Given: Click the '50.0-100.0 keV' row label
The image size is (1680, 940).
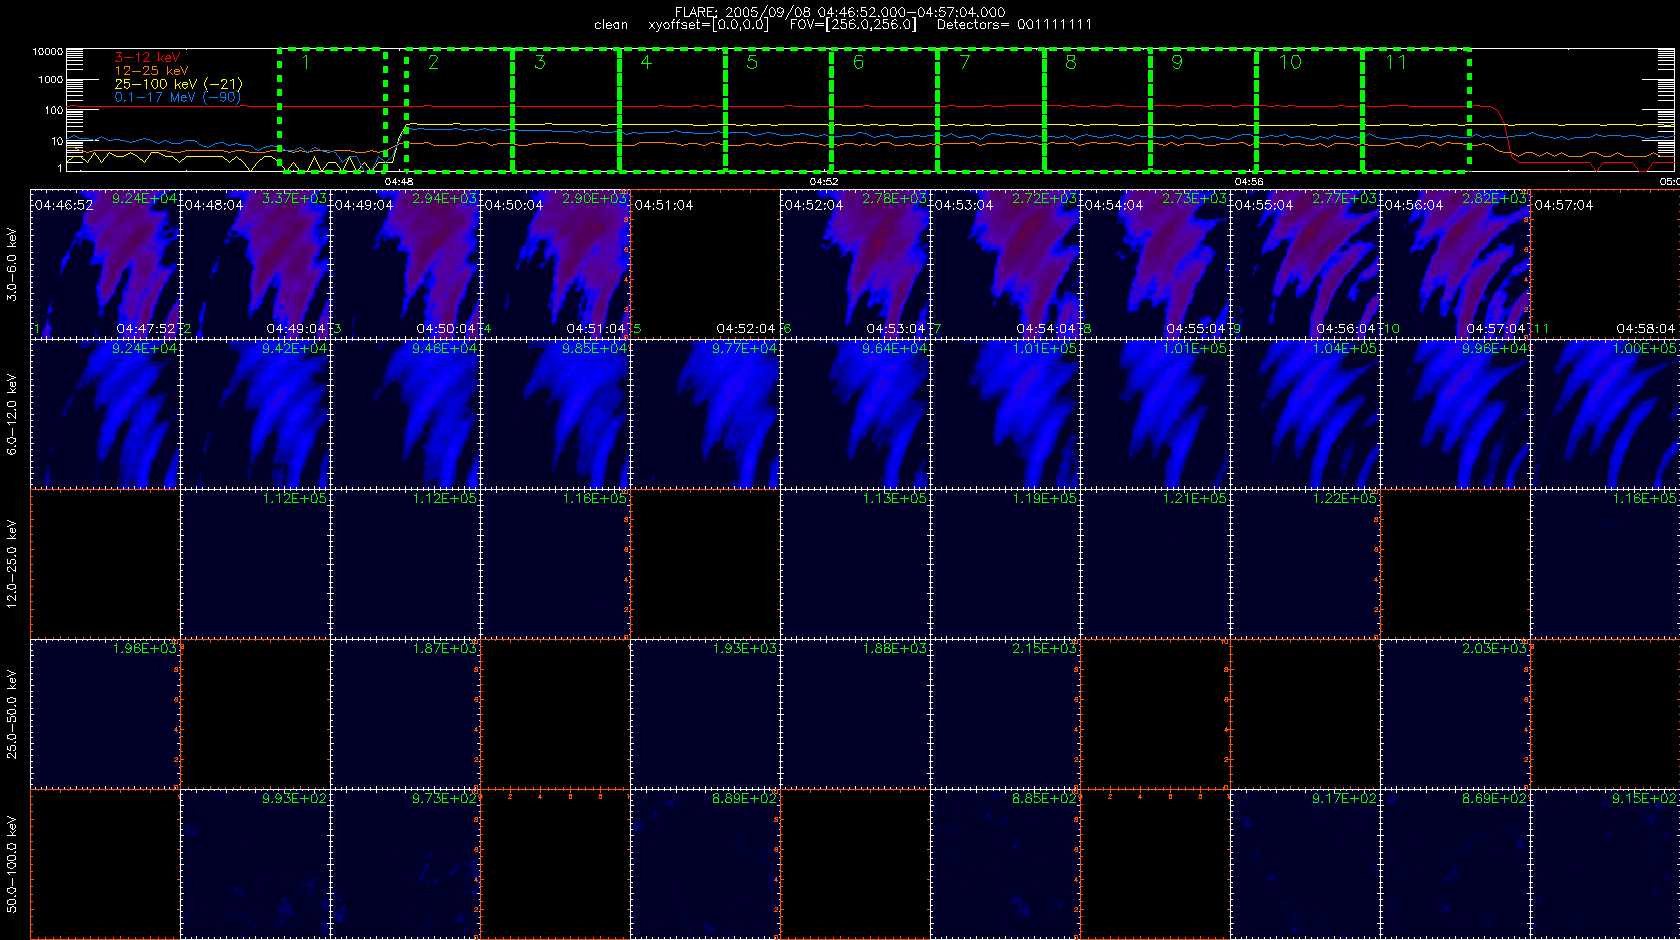Looking at the screenshot, I should click(x=12, y=864).
